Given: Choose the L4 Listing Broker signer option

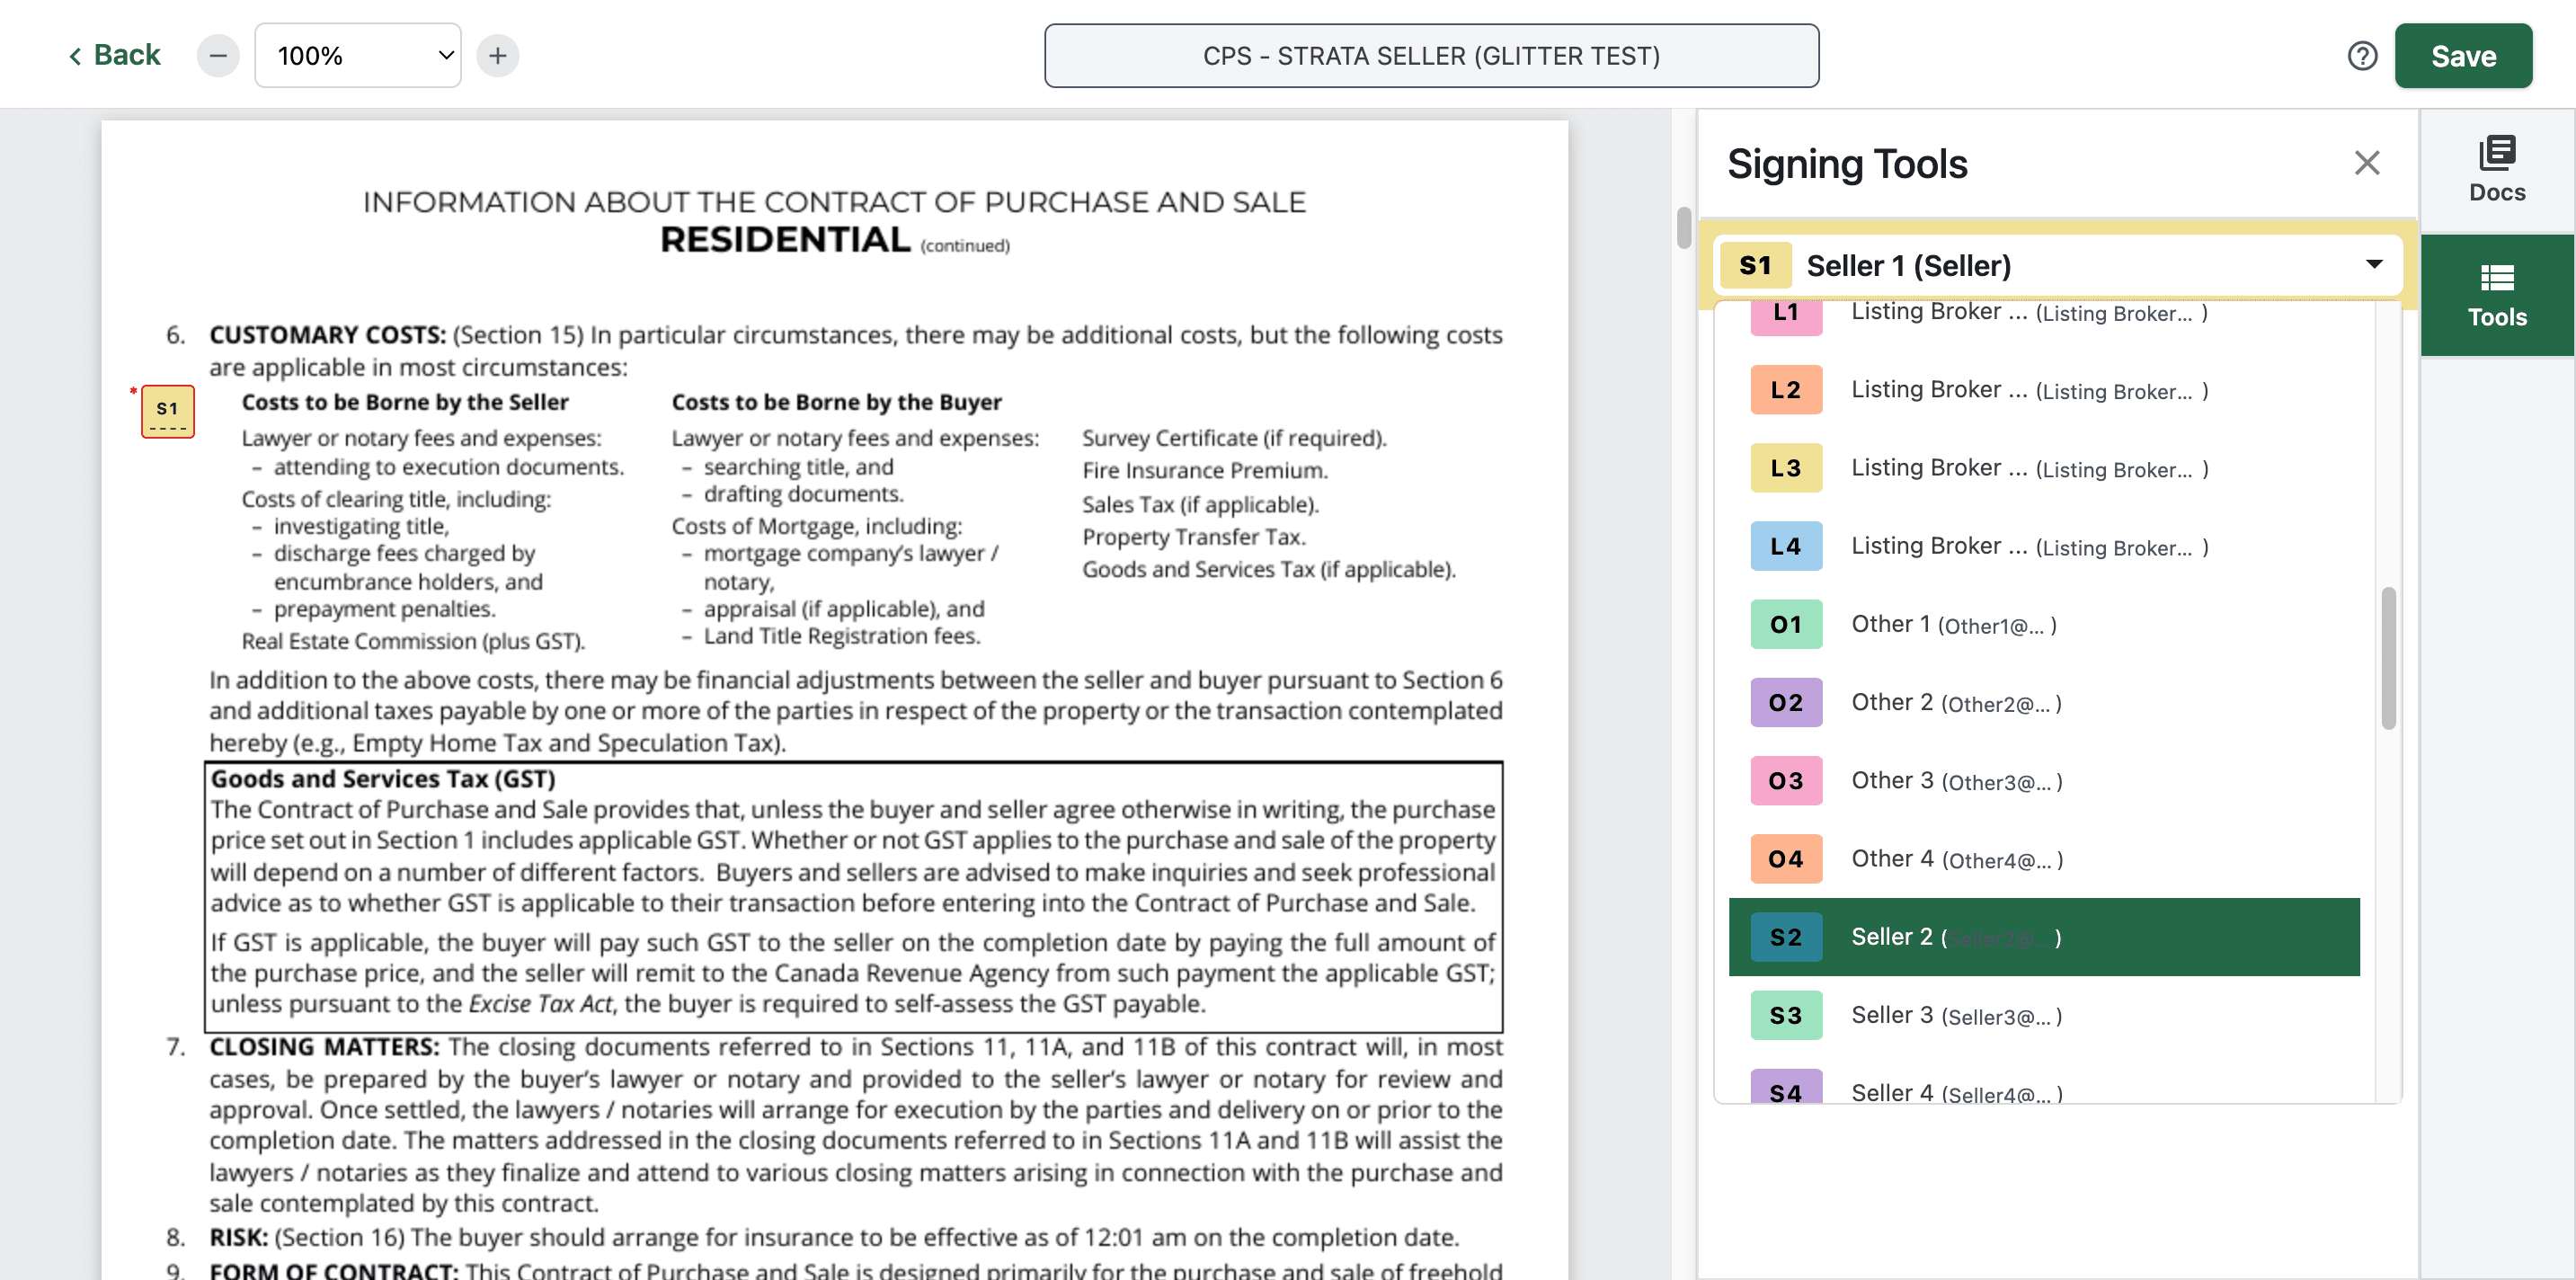Looking at the screenshot, I should click(x=2044, y=546).
